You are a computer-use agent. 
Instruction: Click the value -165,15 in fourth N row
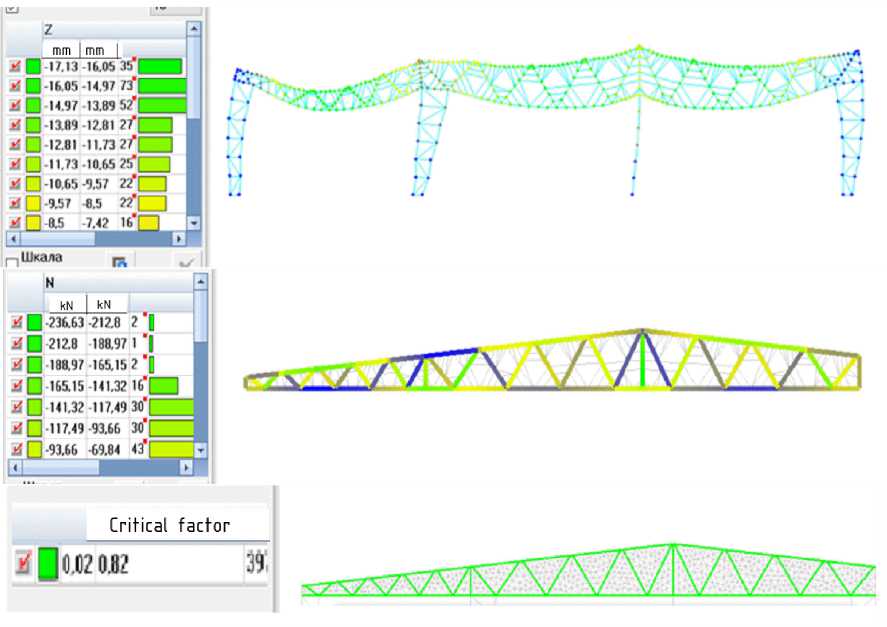tap(64, 386)
